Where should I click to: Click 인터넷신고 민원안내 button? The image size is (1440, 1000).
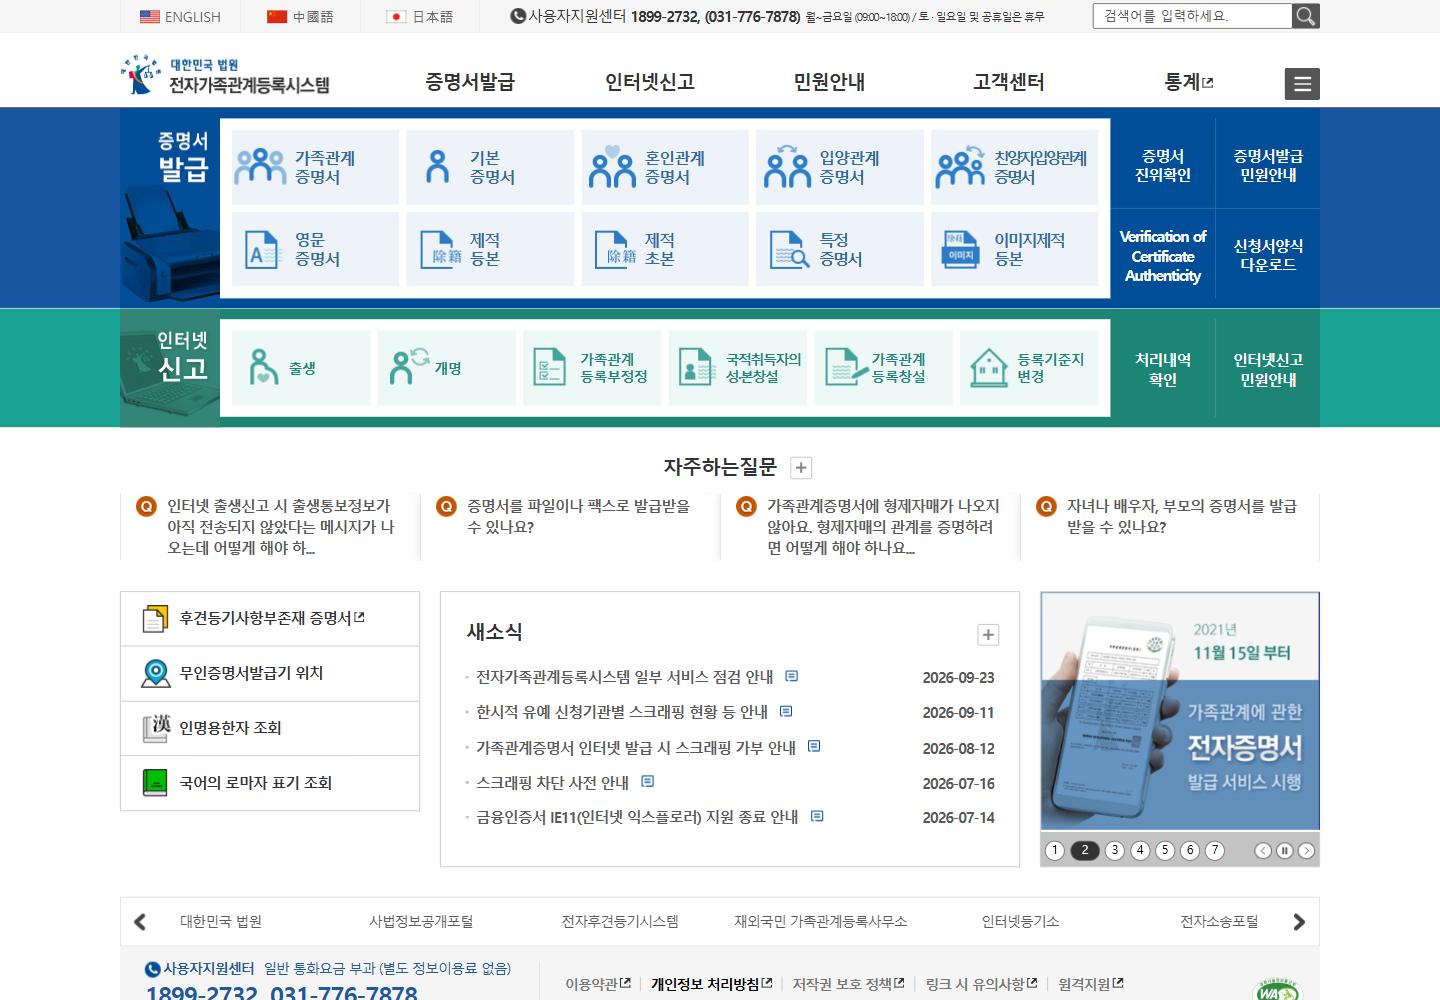tap(1268, 369)
